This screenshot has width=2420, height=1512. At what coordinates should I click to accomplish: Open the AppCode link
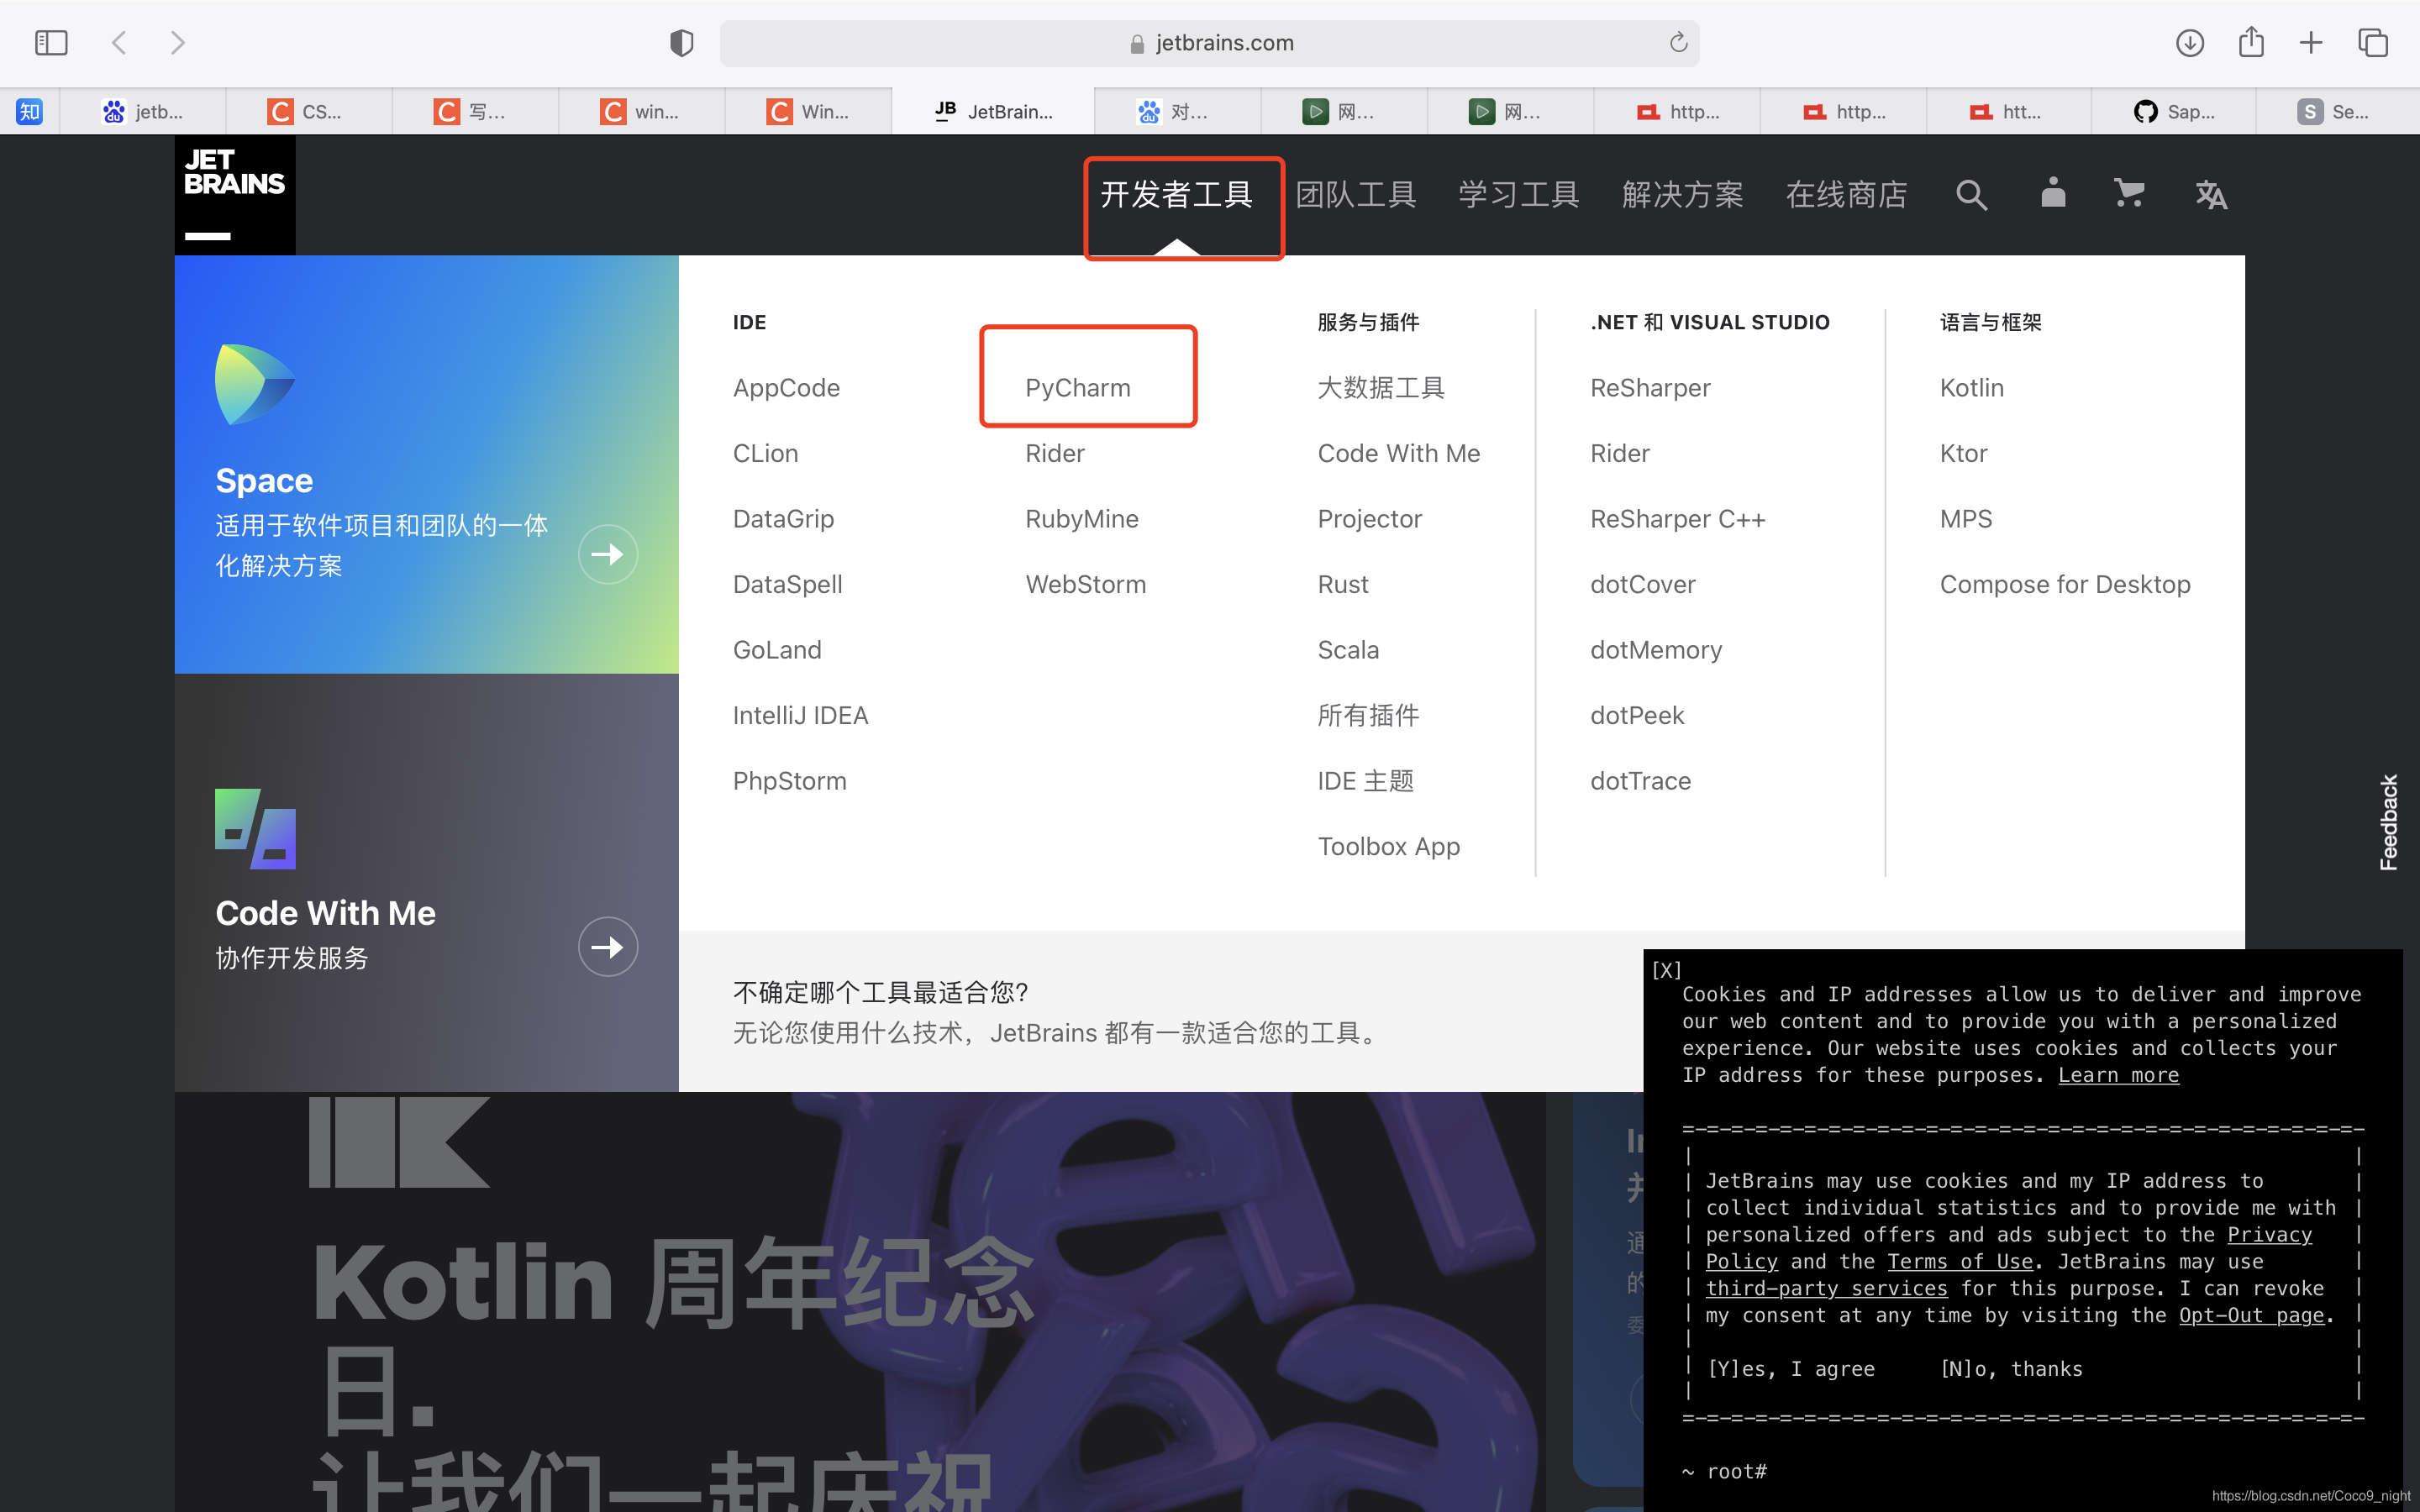pos(786,388)
